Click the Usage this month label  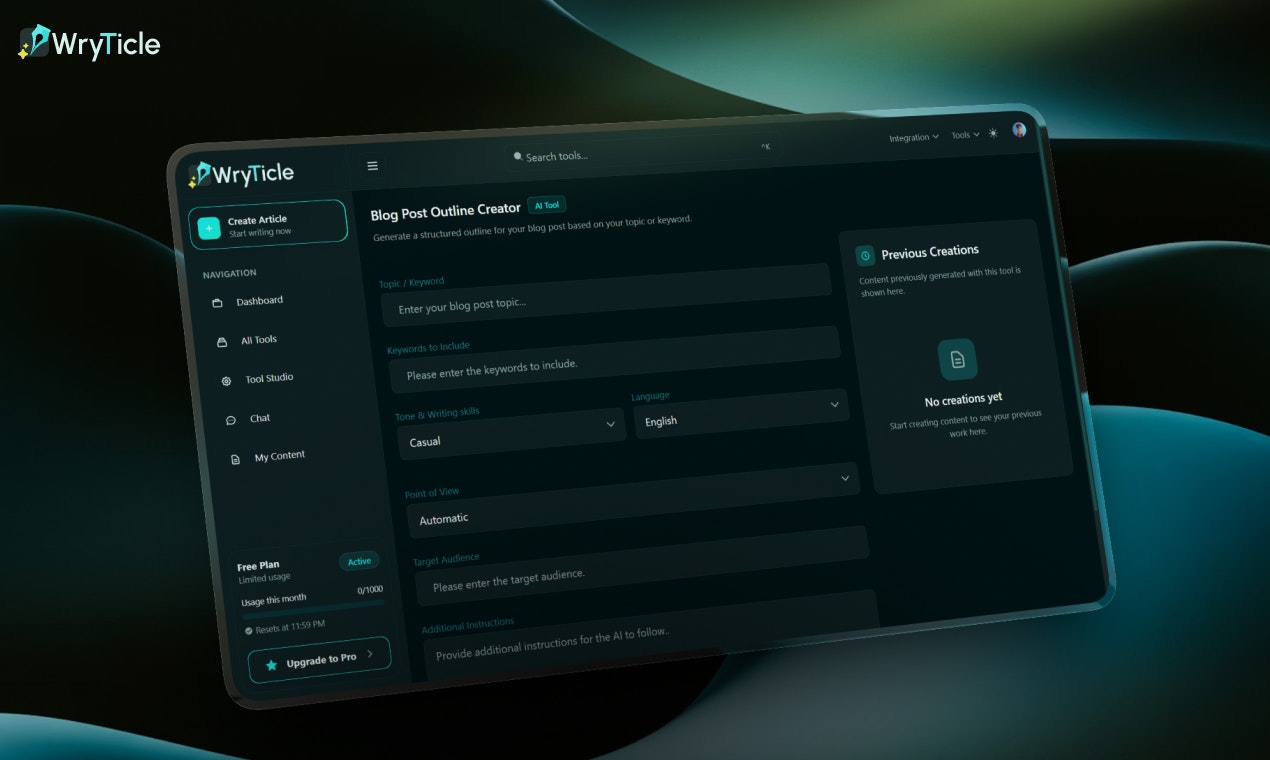point(274,600)
